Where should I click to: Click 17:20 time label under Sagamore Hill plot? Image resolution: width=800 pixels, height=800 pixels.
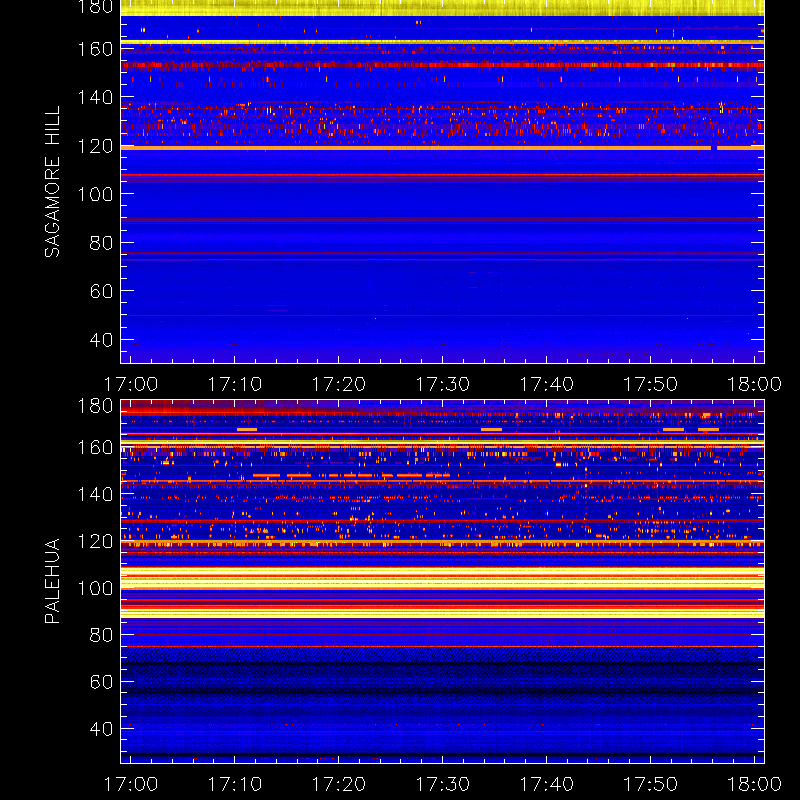pyautogui.click(x=339, y=384)
